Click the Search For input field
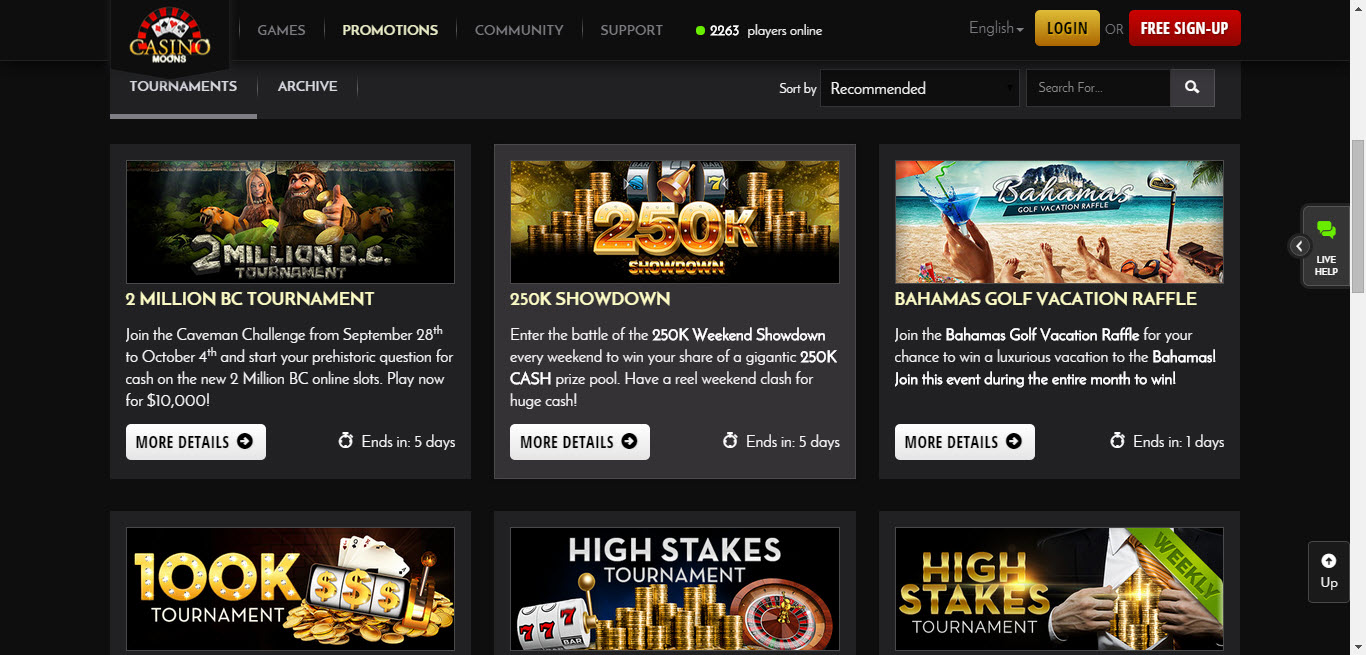 [x=1098, y=88]
